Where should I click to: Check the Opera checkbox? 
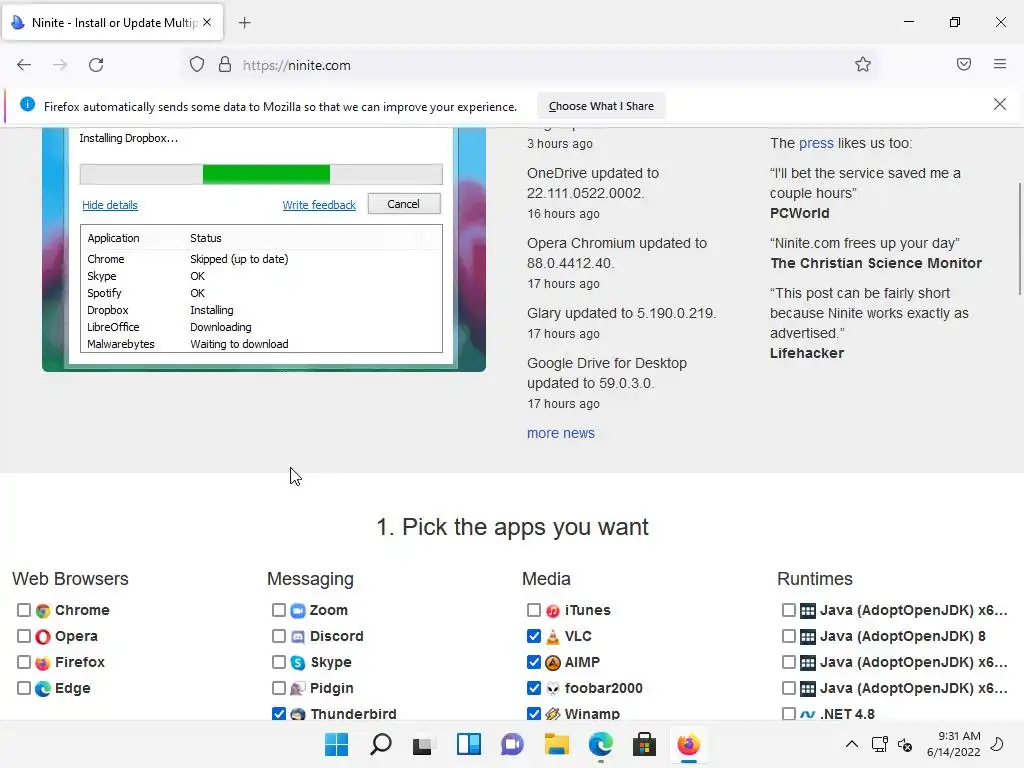coord(24,636)
